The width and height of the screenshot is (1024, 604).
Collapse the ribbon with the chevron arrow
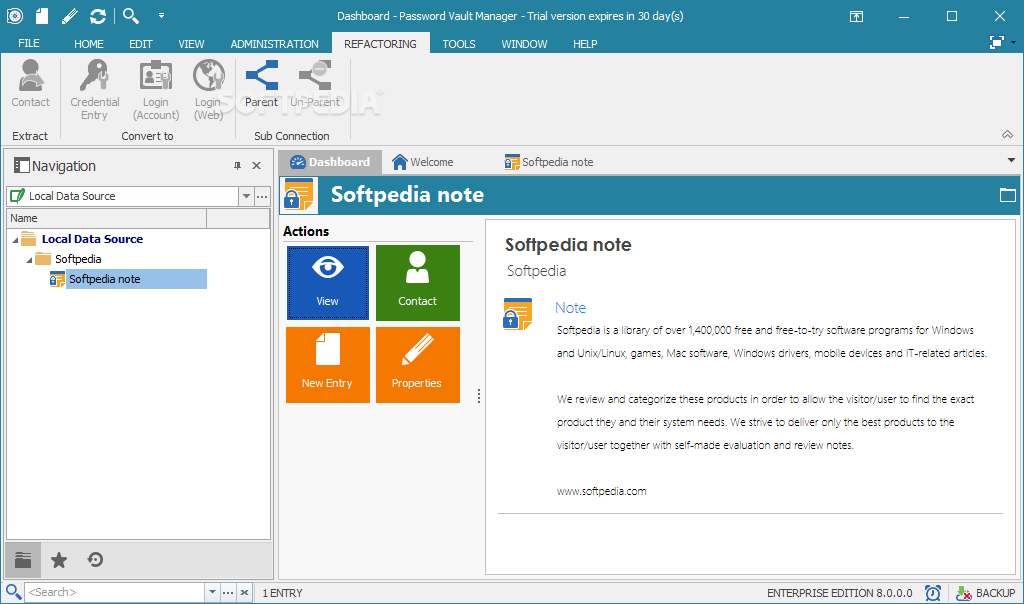1008,135
